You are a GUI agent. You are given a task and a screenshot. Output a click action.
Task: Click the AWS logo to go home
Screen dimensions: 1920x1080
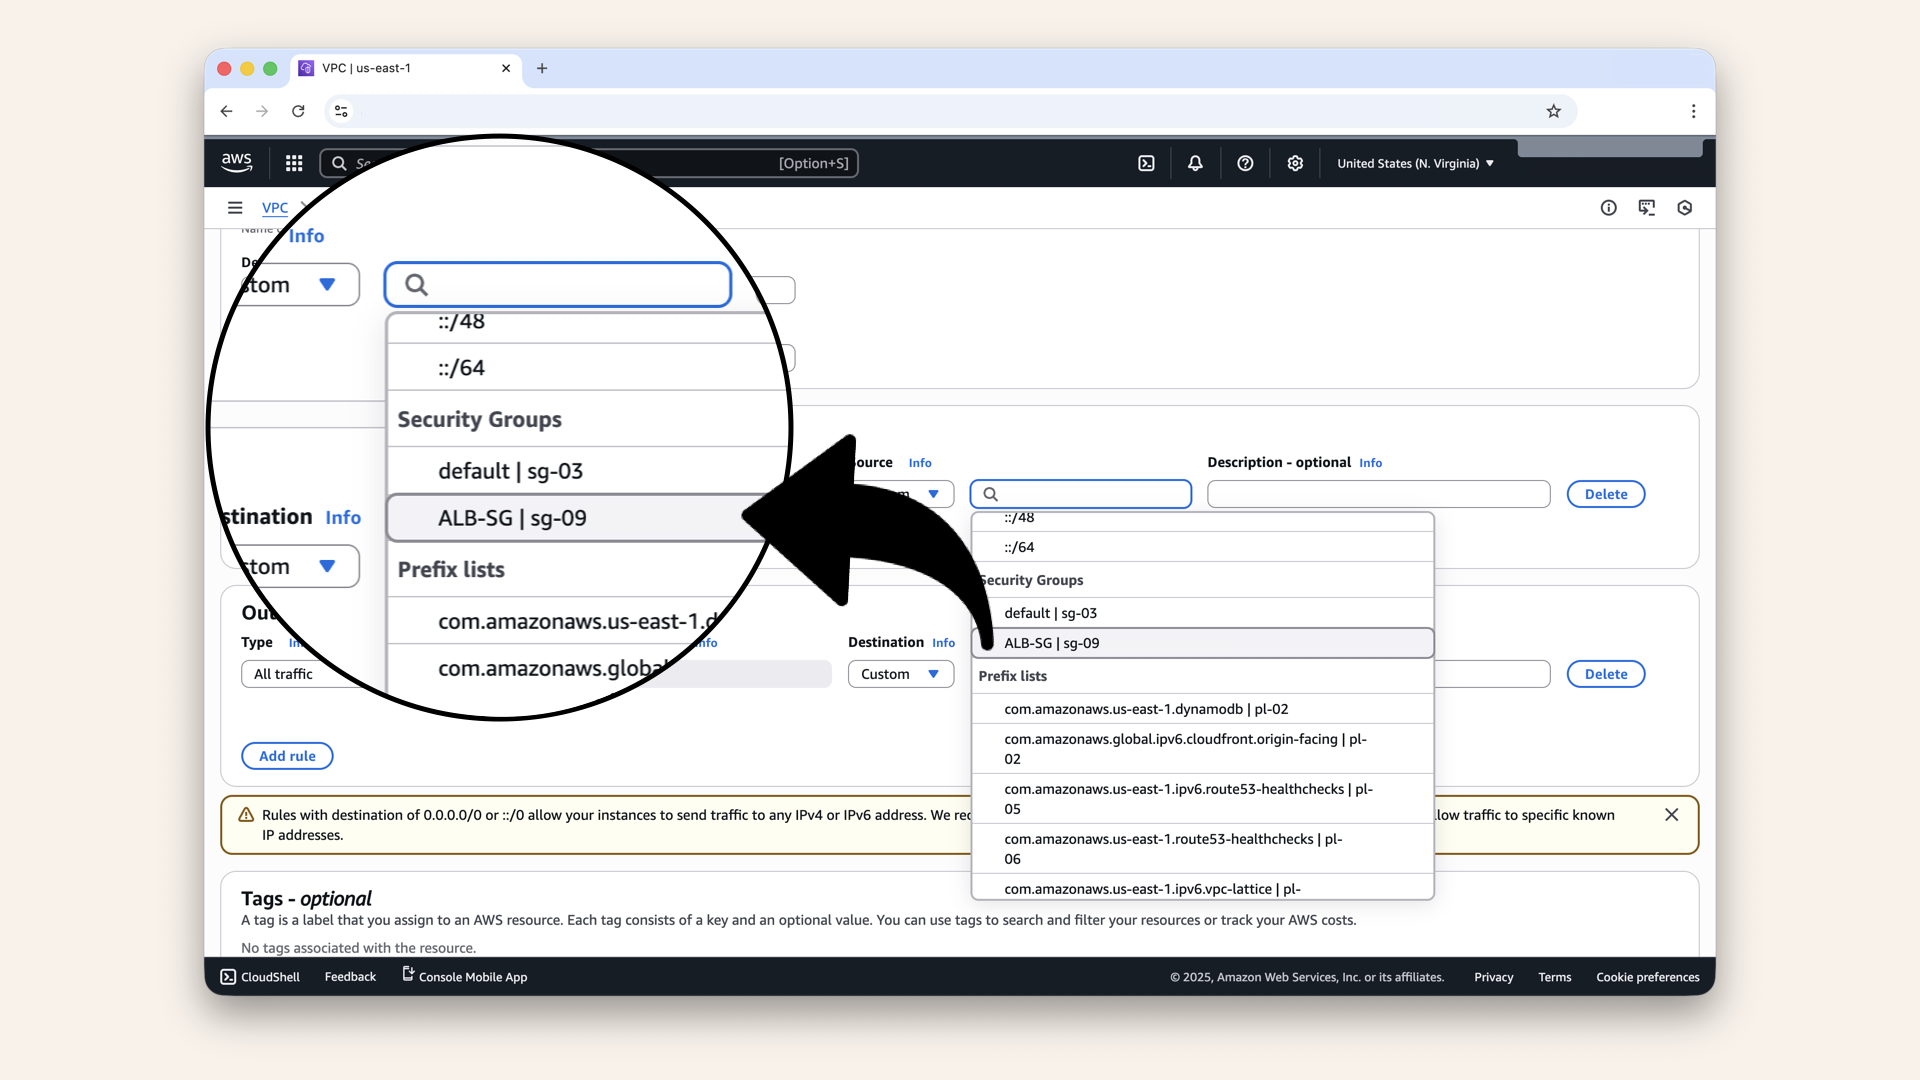tap(237, 162)
